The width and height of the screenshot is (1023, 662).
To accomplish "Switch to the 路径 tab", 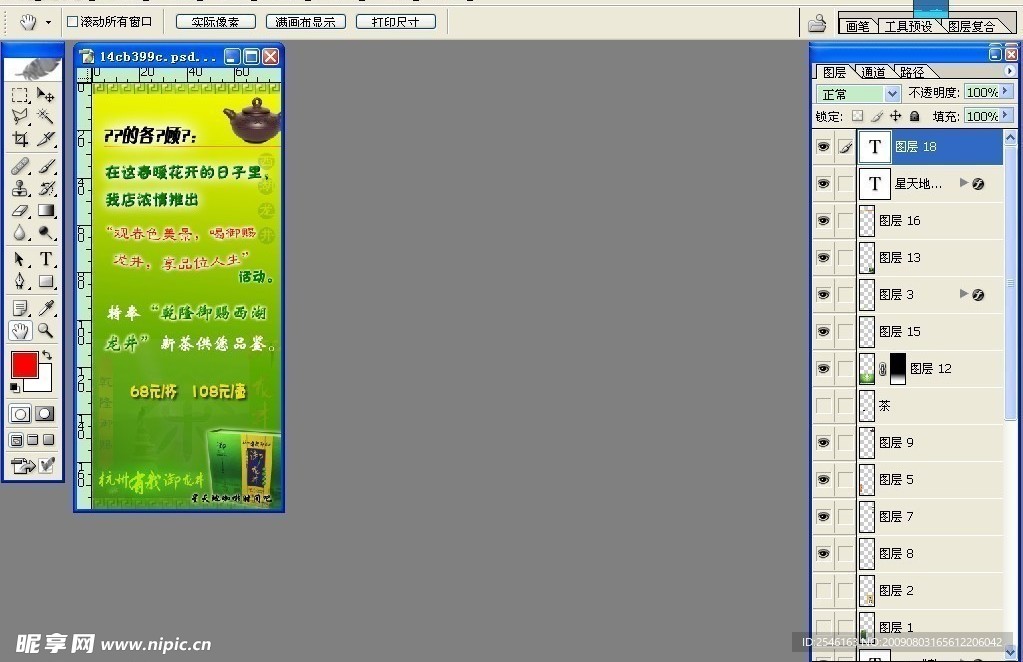I will pyautogui.click(x=912, y=72).
